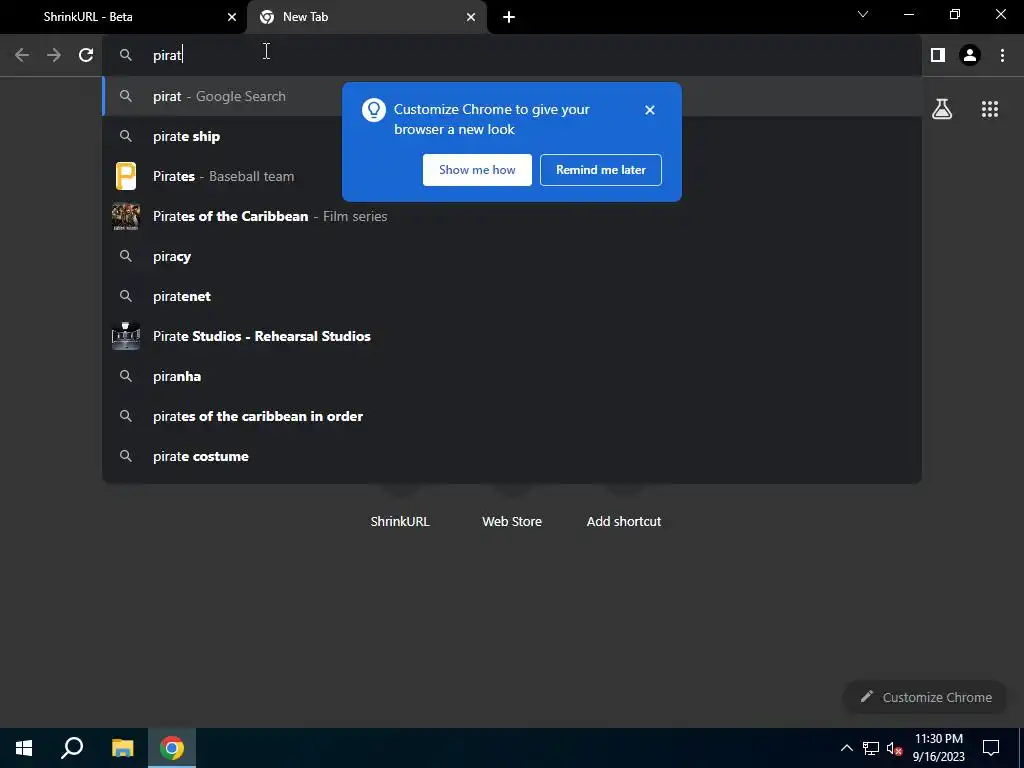This screenshot has width=1024, height=768.
Task: Click the search icon beside 'pirate costume'
Action: (x=126, y=456)
